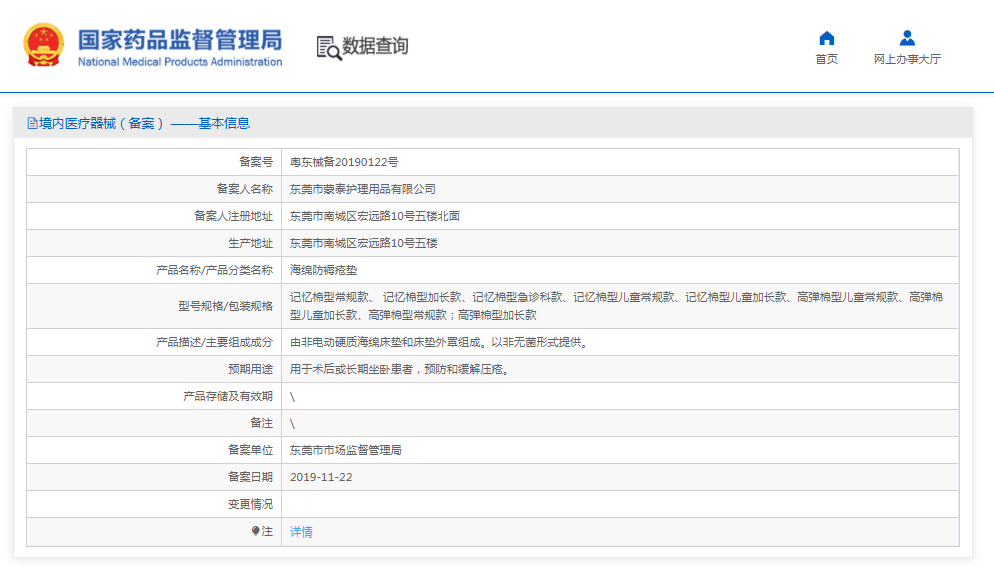Click the 数据查询 magnifier document icon
This screenshot has height=567, width=994.
click(x=328, y=47)
